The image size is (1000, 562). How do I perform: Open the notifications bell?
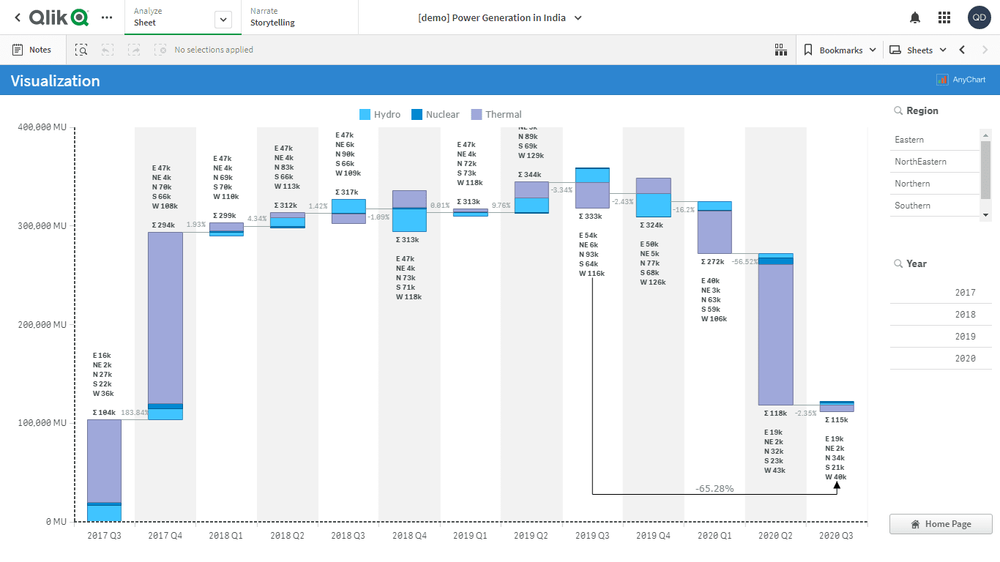click(914, 17)
